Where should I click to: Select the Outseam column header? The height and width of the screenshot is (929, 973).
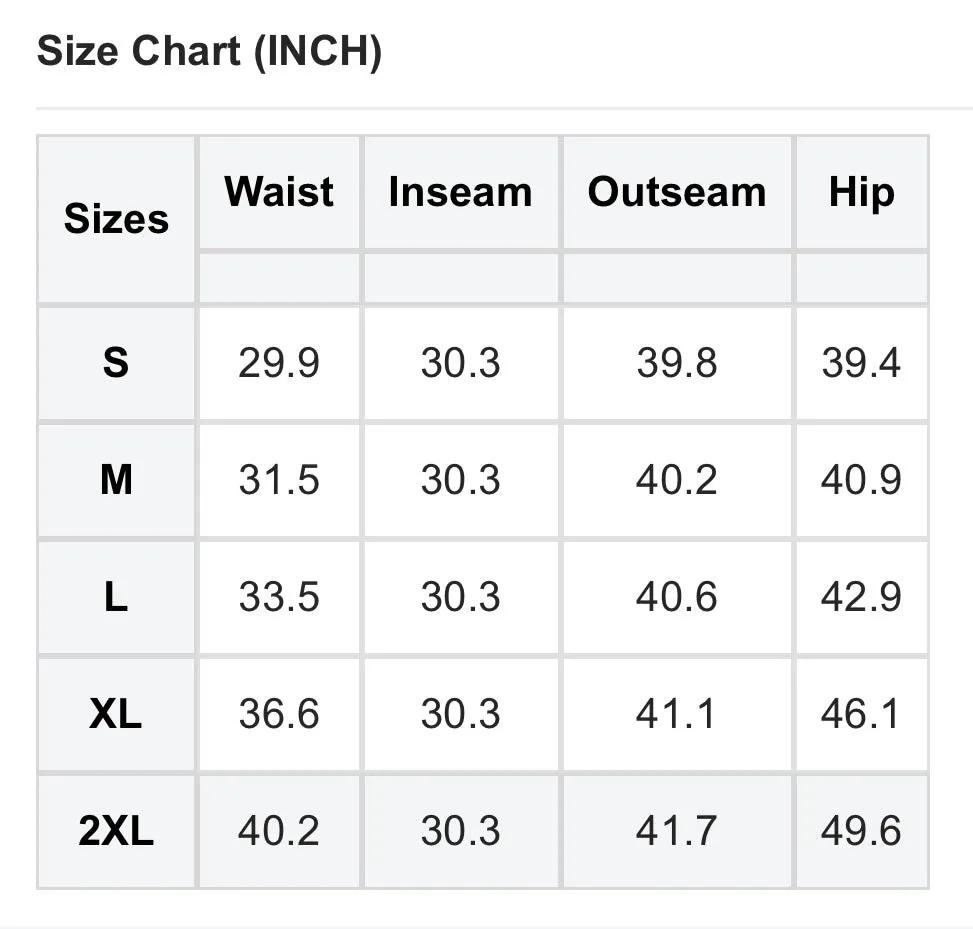coord(677,191)
